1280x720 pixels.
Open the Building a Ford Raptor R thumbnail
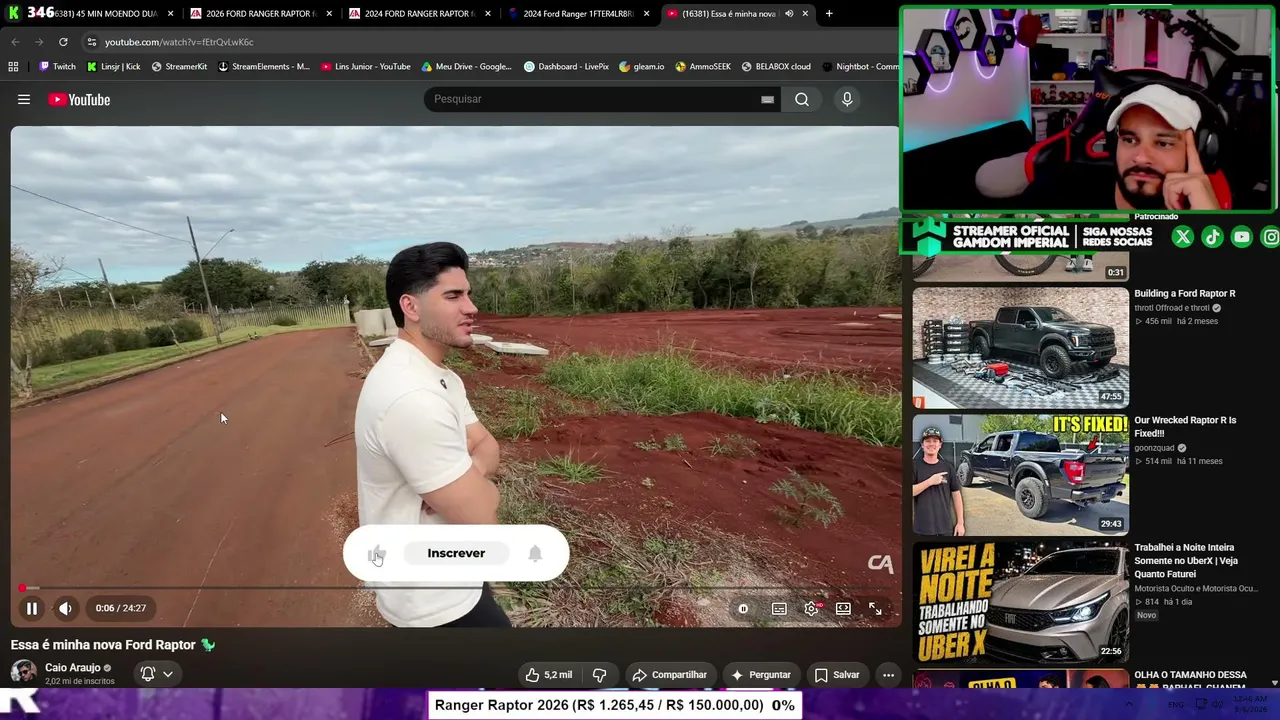pyautogui.click(x=1020, y=348)
